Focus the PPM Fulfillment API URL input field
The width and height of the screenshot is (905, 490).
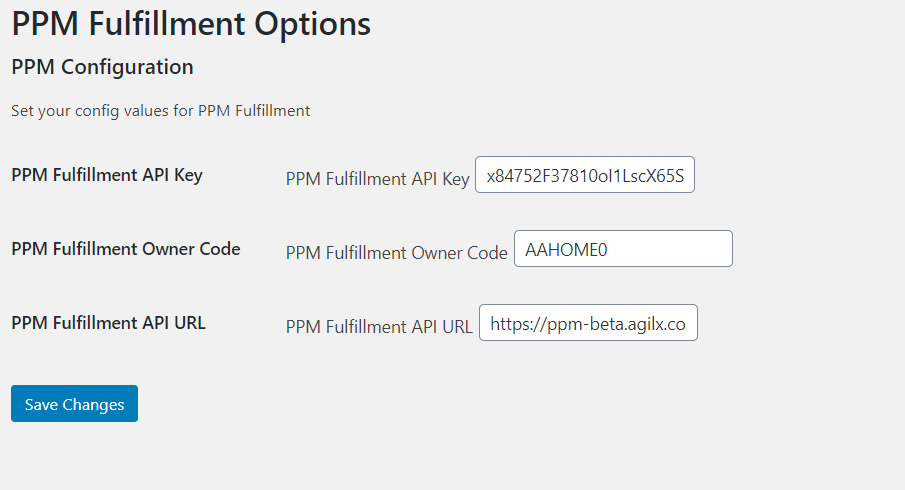[588, 323]
